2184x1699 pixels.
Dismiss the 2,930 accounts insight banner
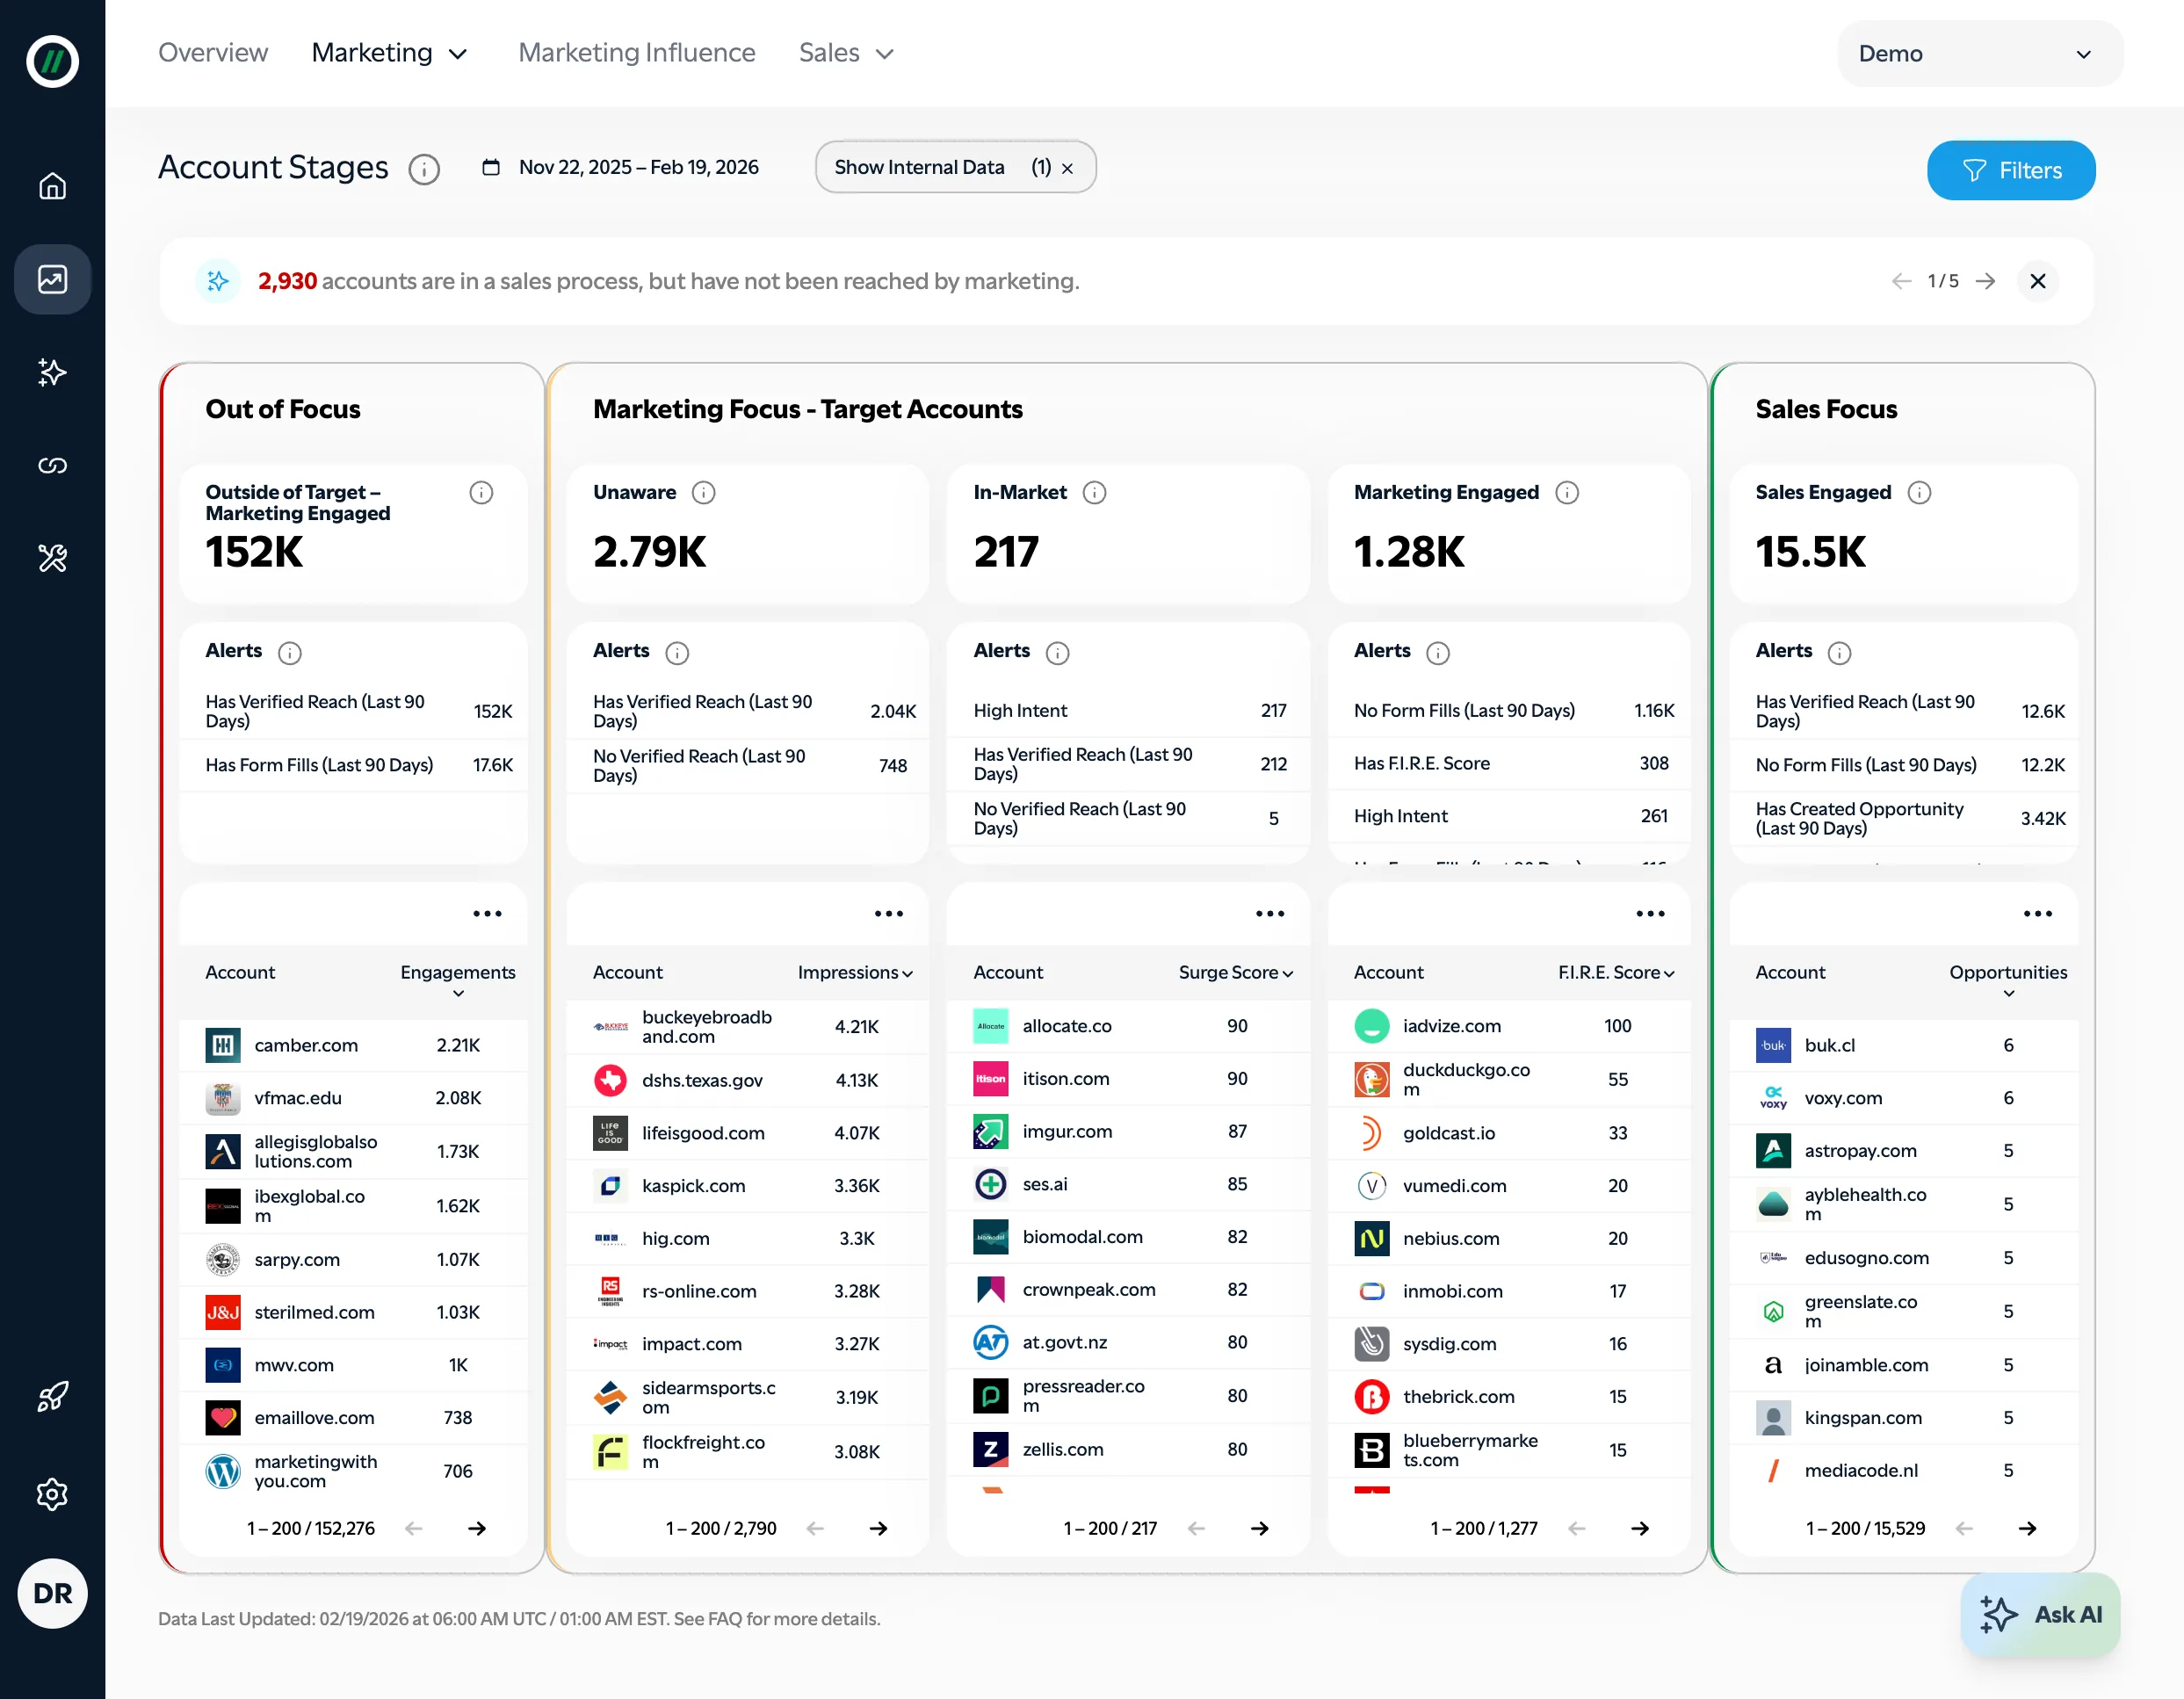(x=2039, y=281)
